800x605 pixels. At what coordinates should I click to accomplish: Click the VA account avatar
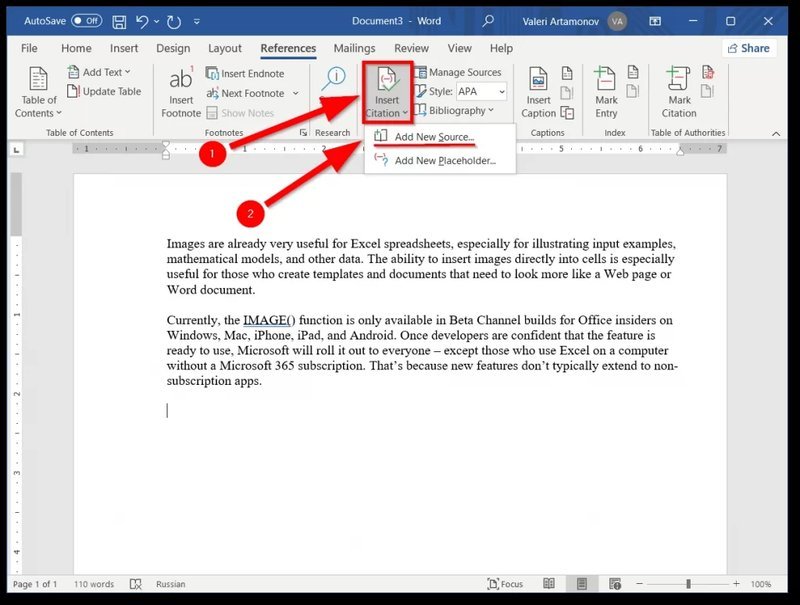(617, 21)
